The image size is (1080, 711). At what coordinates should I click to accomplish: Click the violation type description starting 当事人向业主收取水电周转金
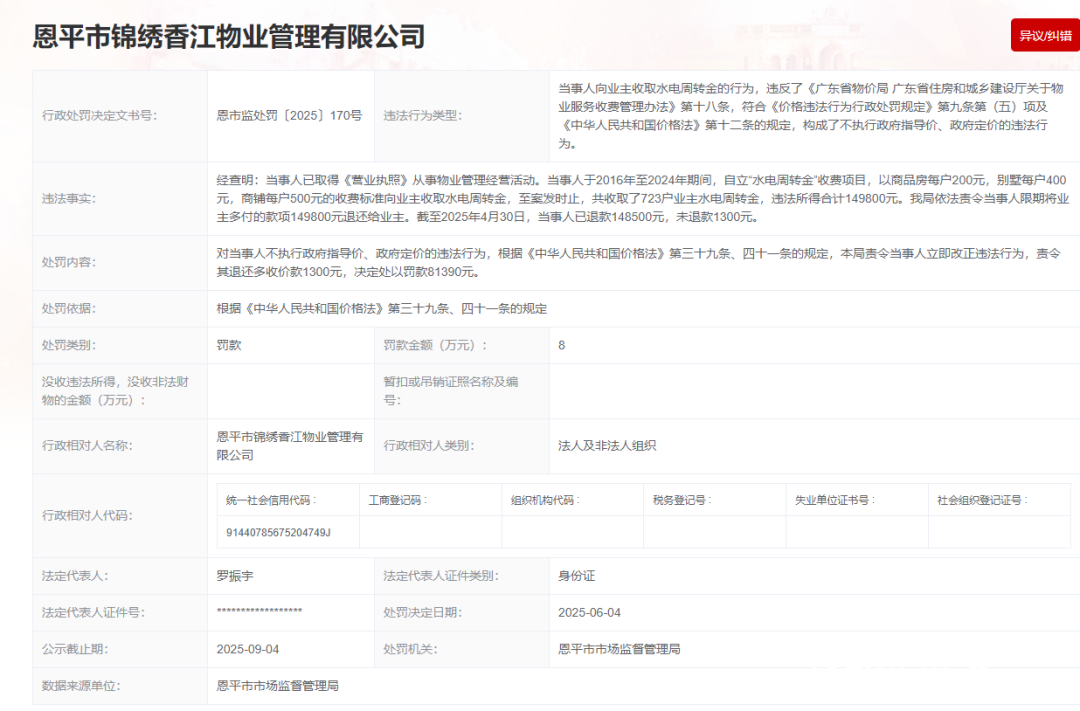[x=811, y=116]
